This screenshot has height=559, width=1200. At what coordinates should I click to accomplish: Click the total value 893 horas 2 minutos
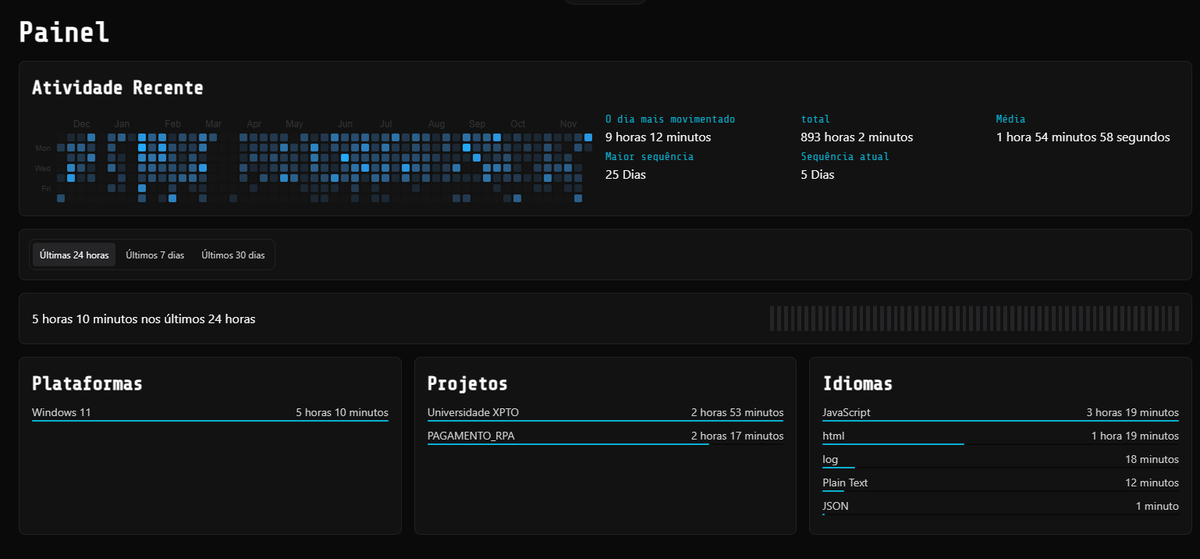tap(857, 137)
